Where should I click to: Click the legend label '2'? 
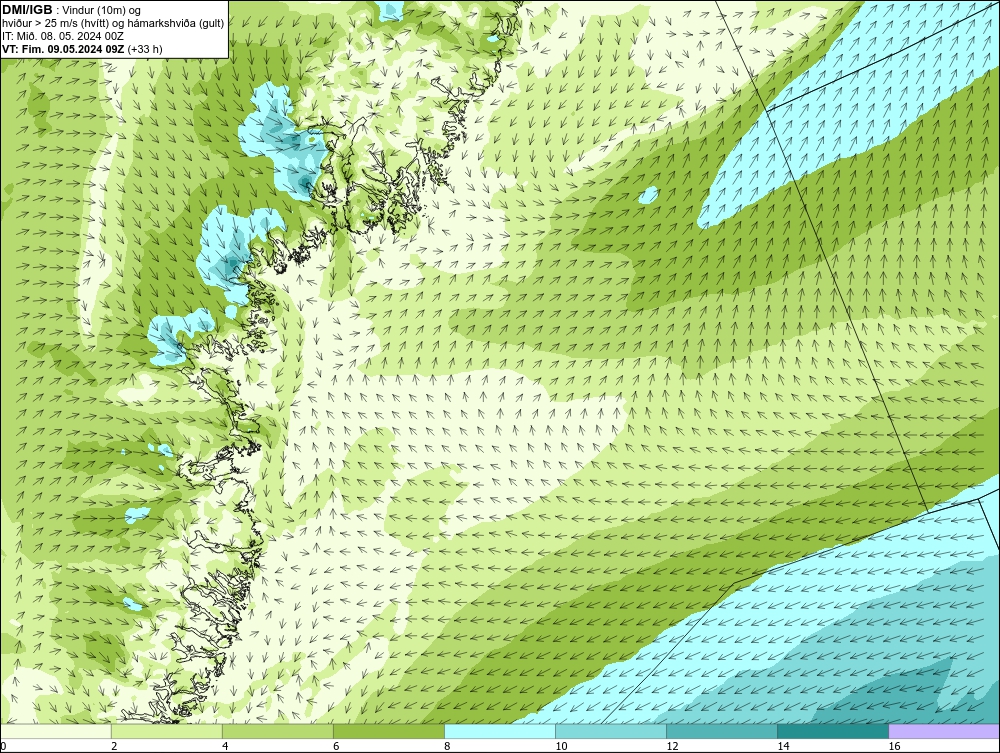click(x=114, y=746)
